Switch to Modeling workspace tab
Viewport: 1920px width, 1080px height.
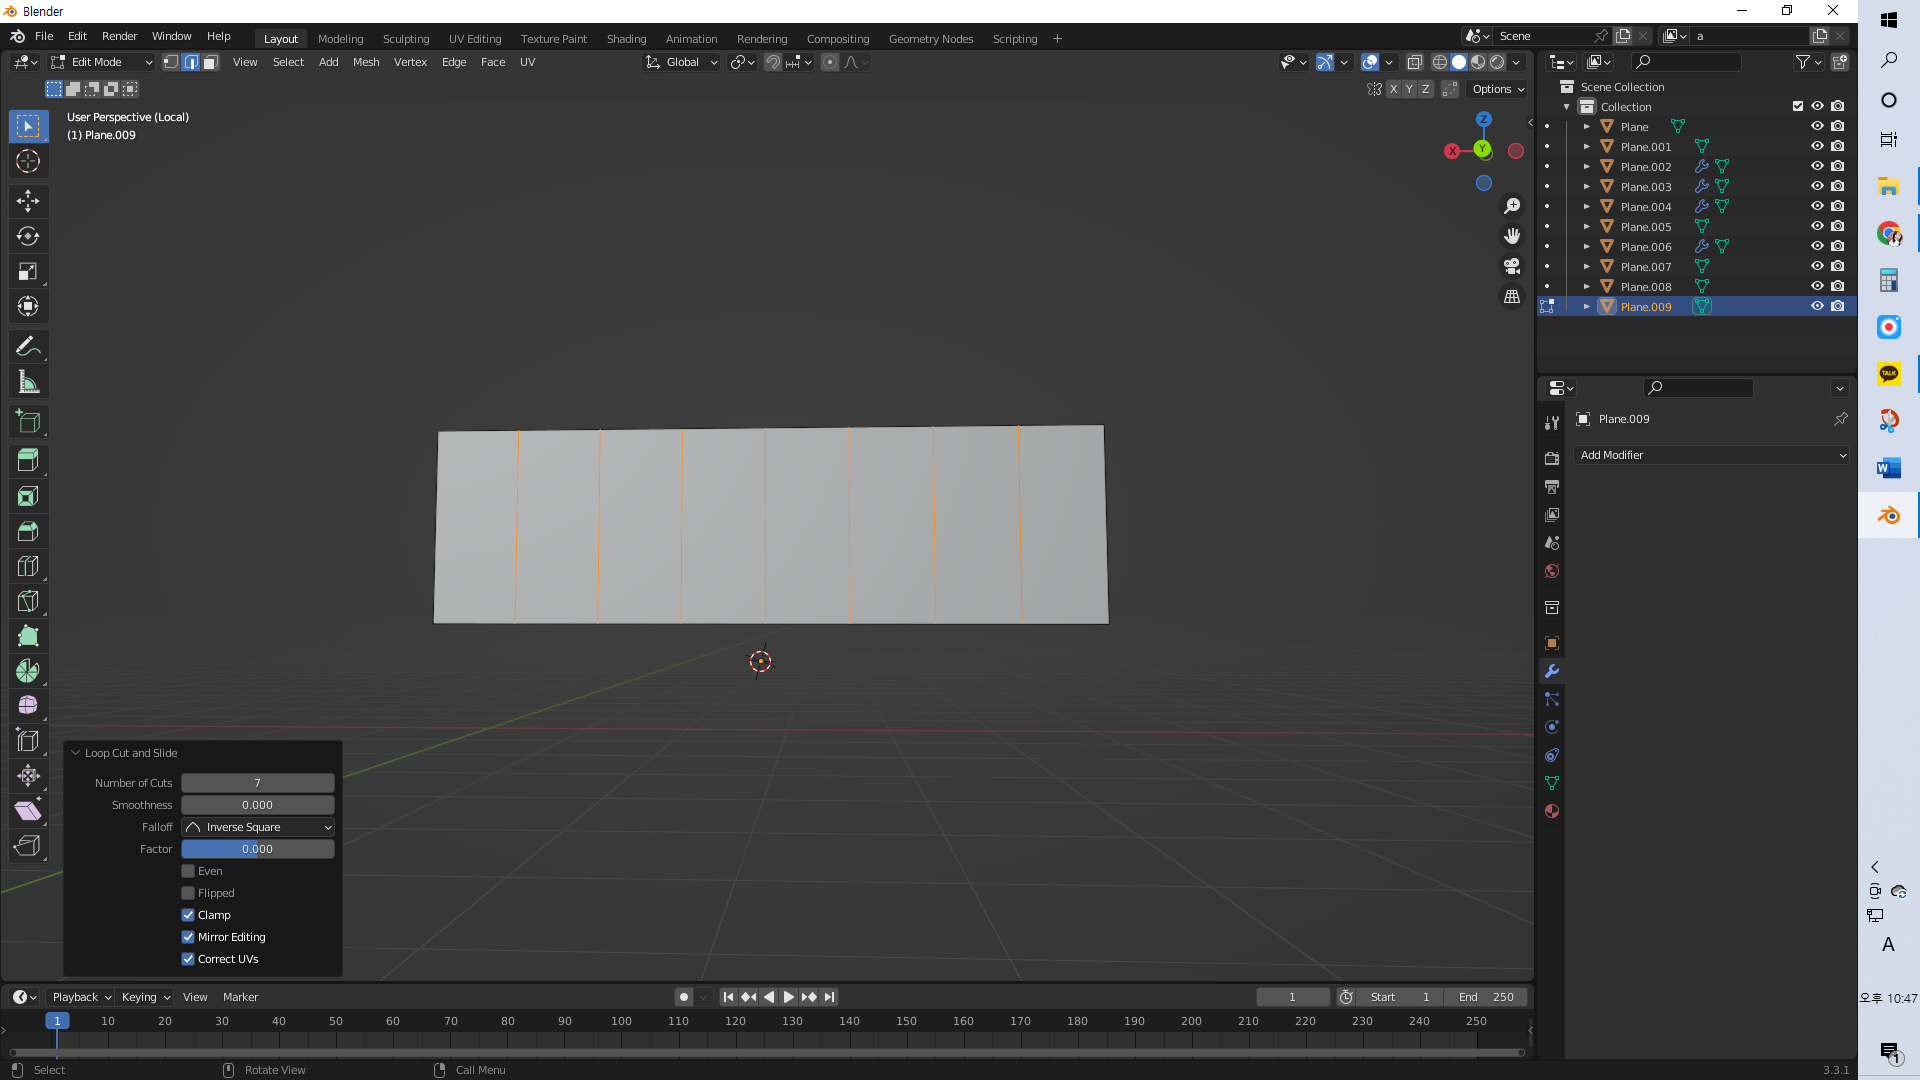pyautogui.click(x=340, y=39)
